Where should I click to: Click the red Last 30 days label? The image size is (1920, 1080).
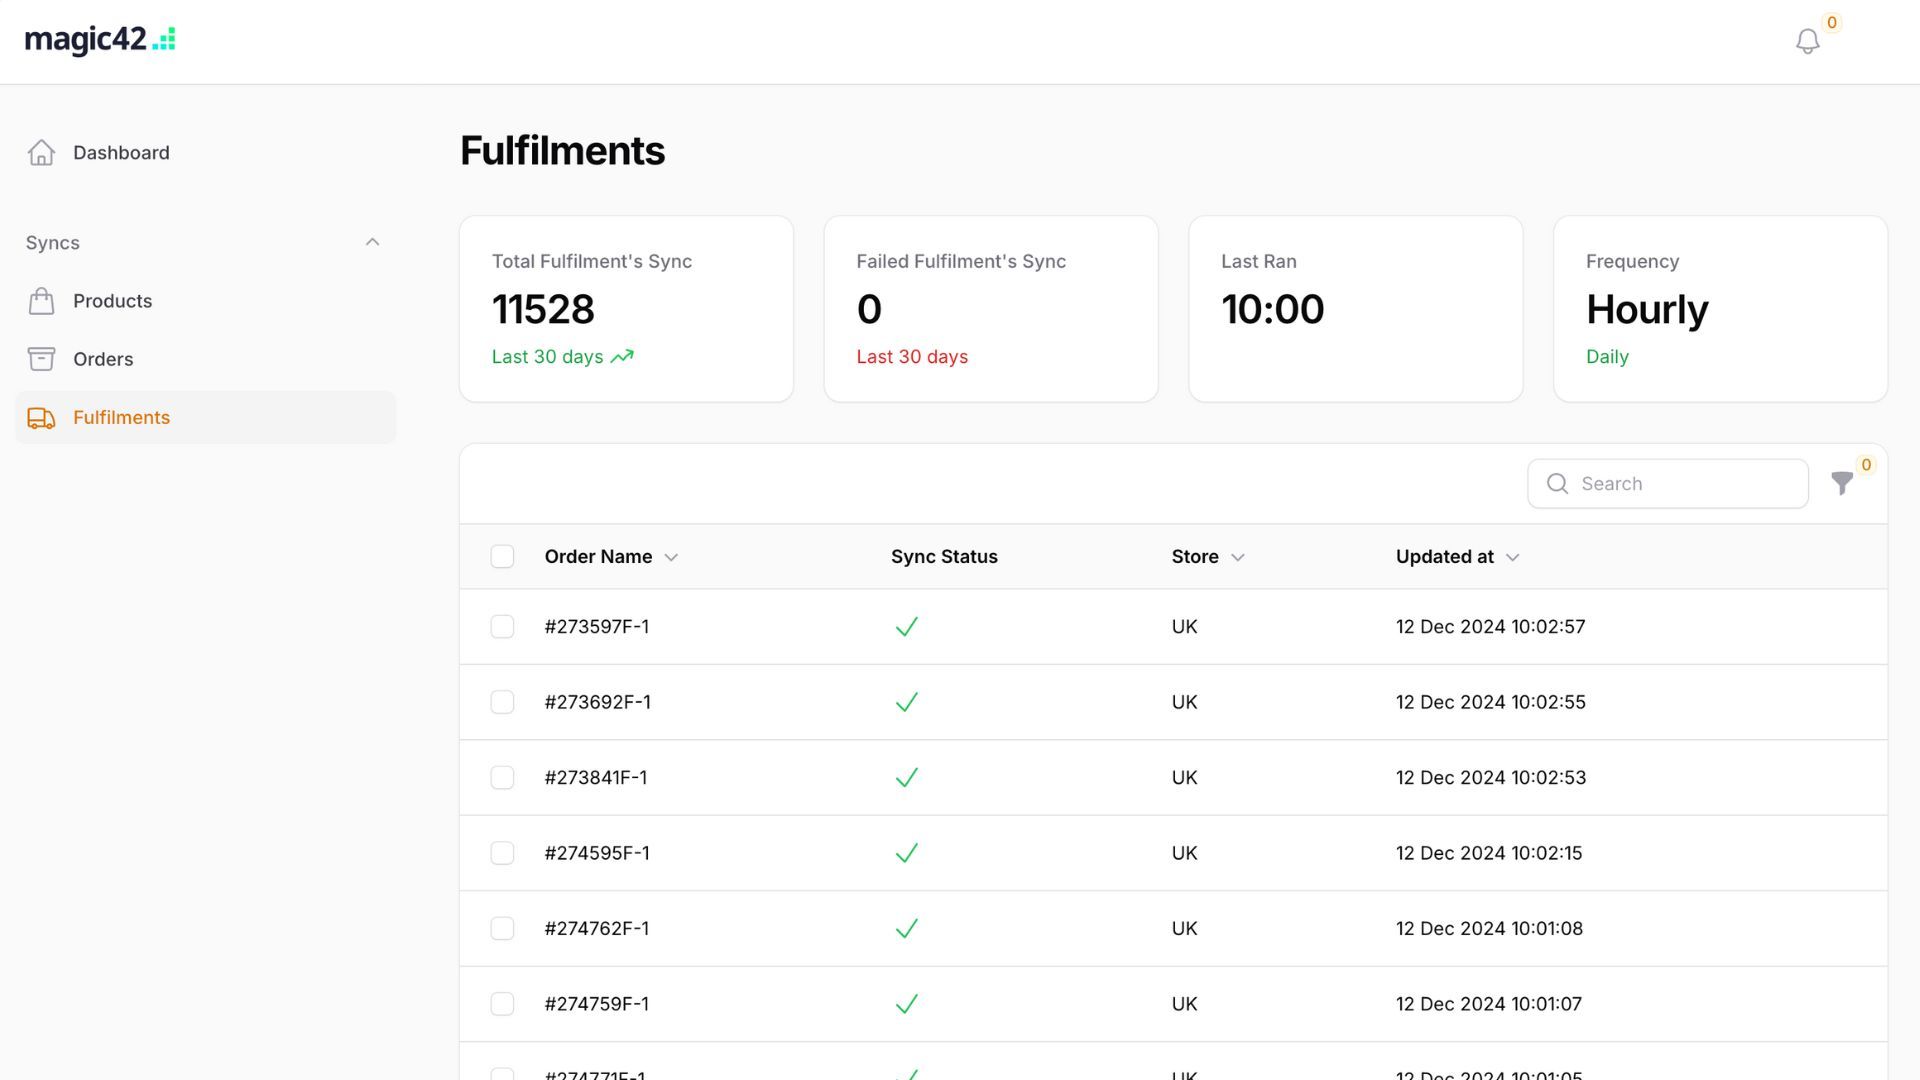point(912,357)
